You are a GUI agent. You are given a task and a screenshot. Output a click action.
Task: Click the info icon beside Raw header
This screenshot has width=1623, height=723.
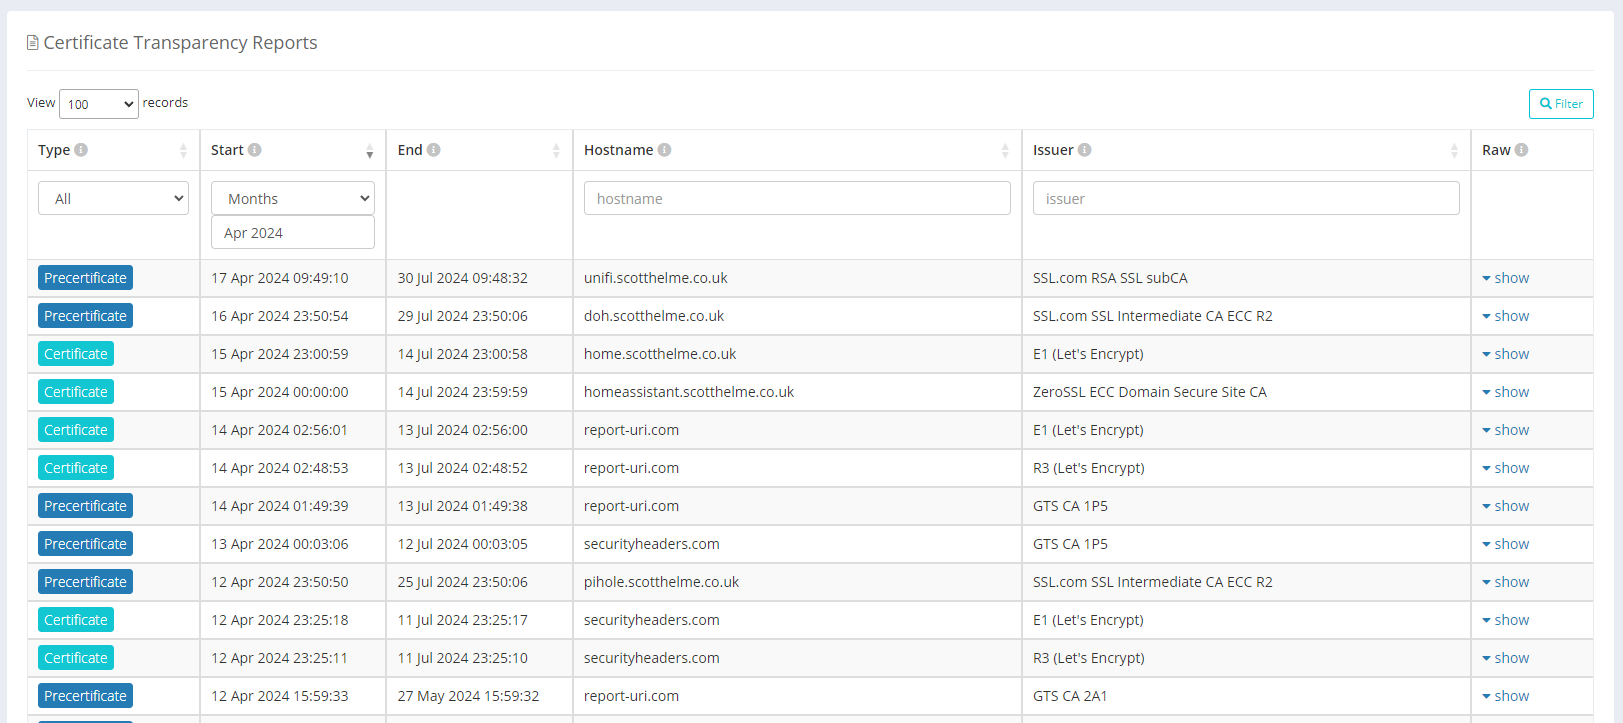click(x=1521, y=150)
